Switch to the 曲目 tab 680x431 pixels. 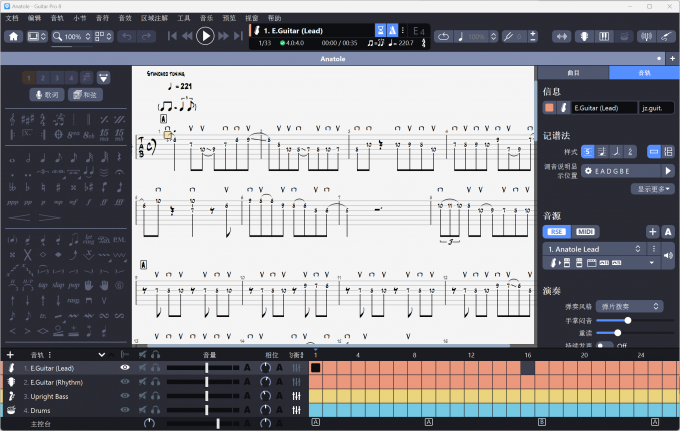coord(573,73)
